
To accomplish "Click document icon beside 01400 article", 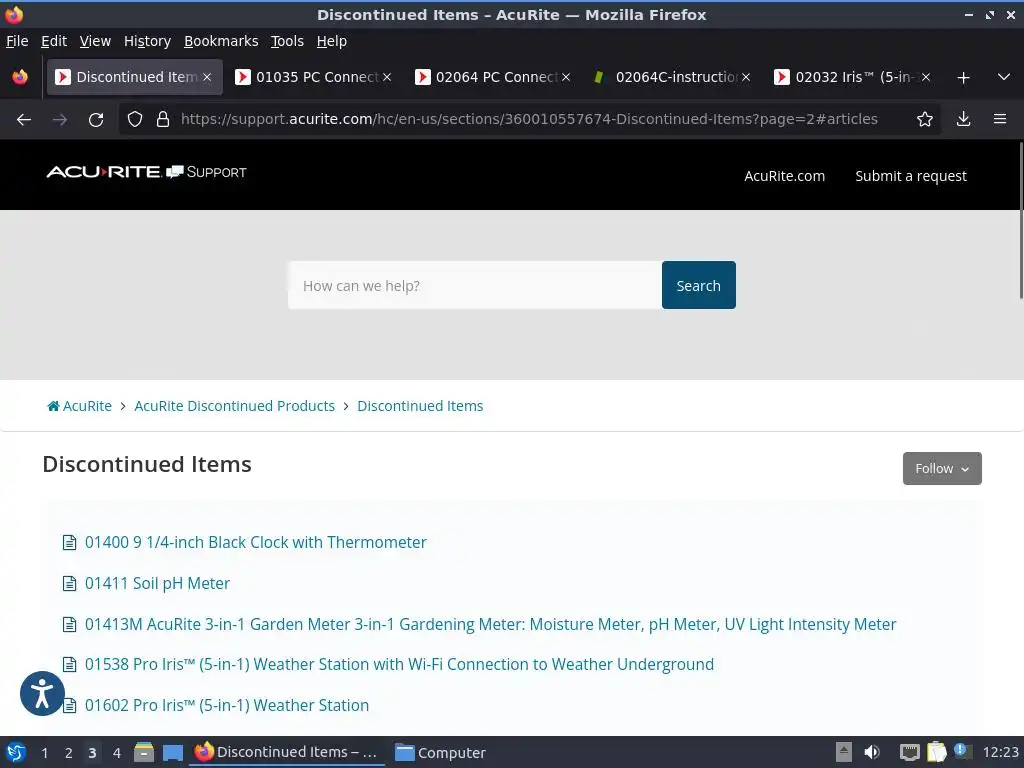I will coord(69,543).
